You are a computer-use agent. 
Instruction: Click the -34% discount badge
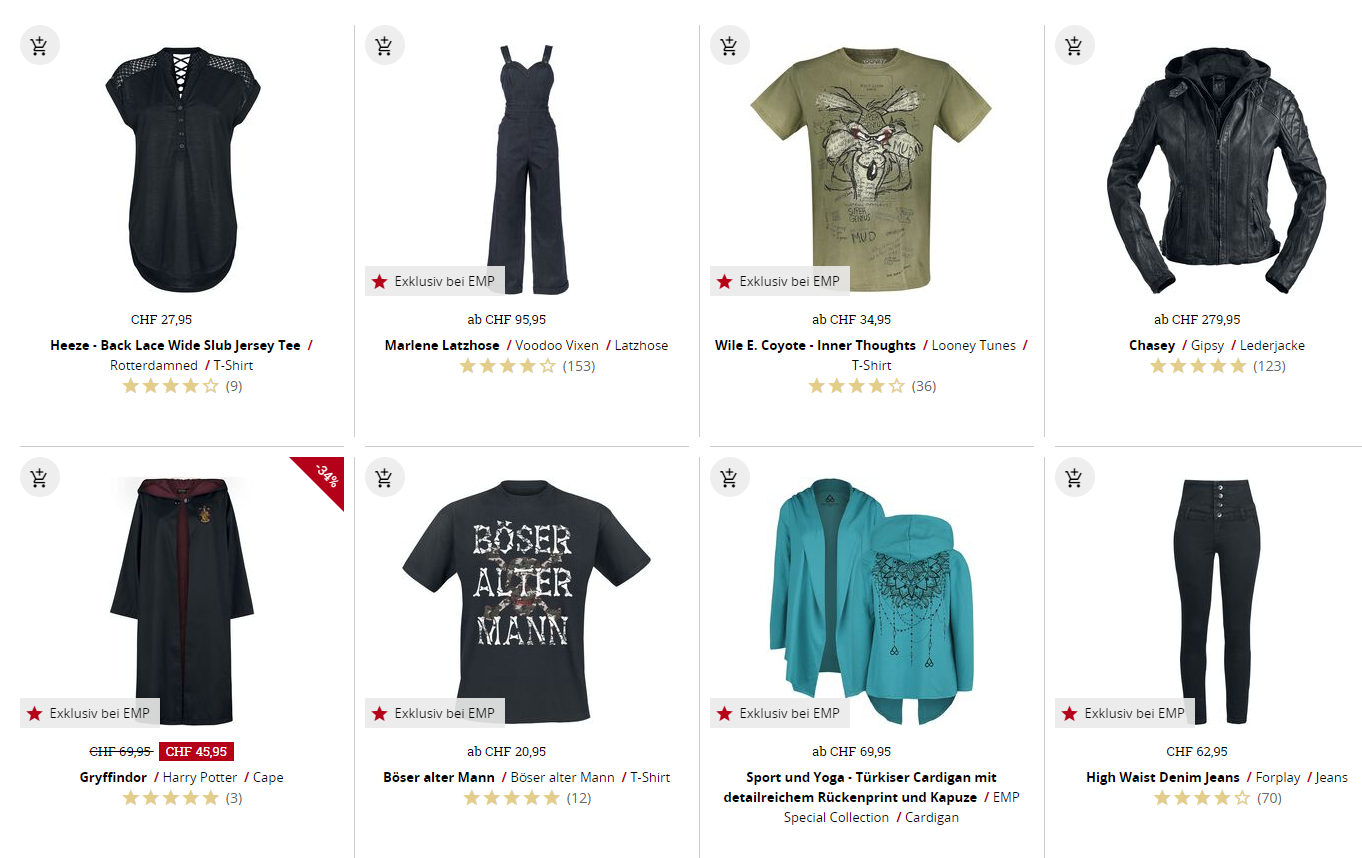(x=327, y=475)
